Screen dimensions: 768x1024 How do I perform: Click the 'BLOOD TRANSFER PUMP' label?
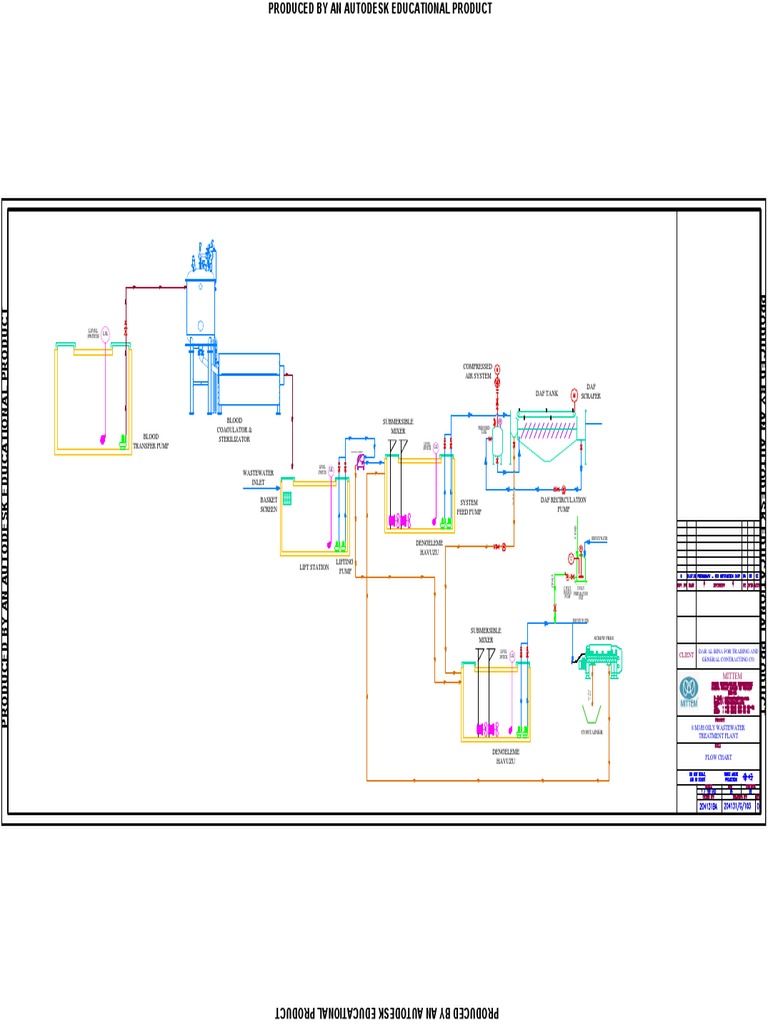coord(151,441)
